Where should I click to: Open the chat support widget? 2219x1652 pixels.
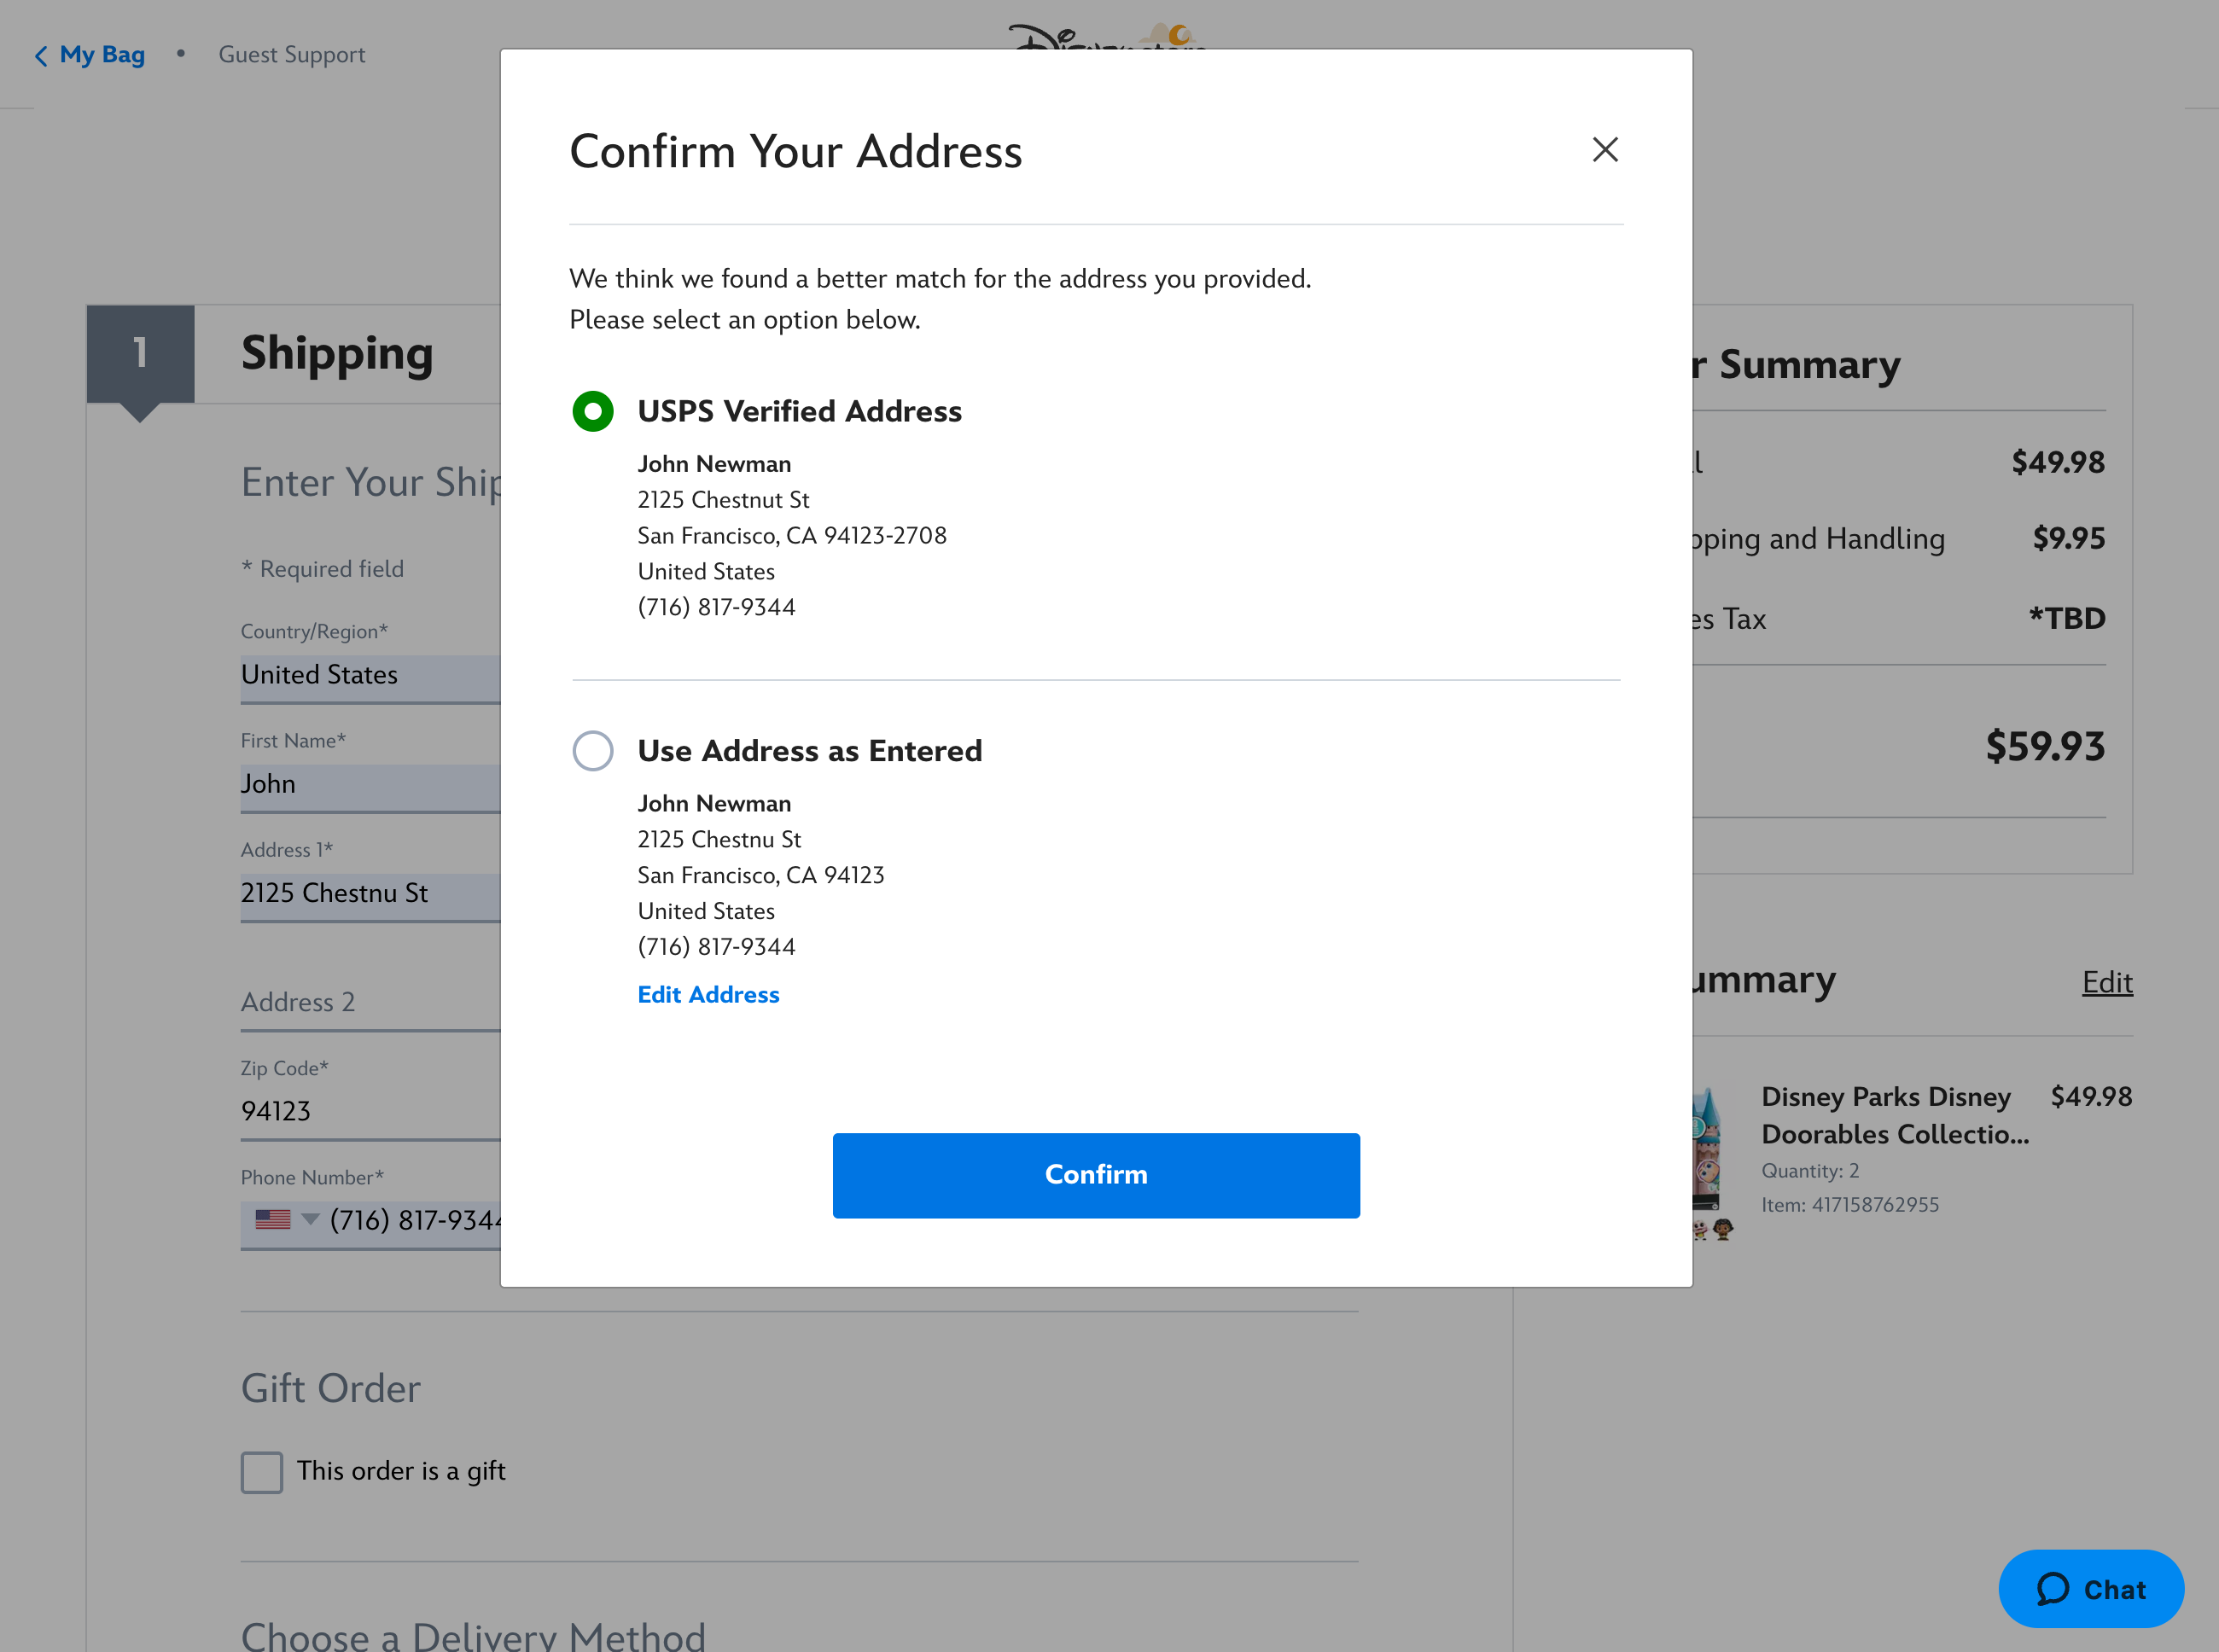click(2090, 1589)
